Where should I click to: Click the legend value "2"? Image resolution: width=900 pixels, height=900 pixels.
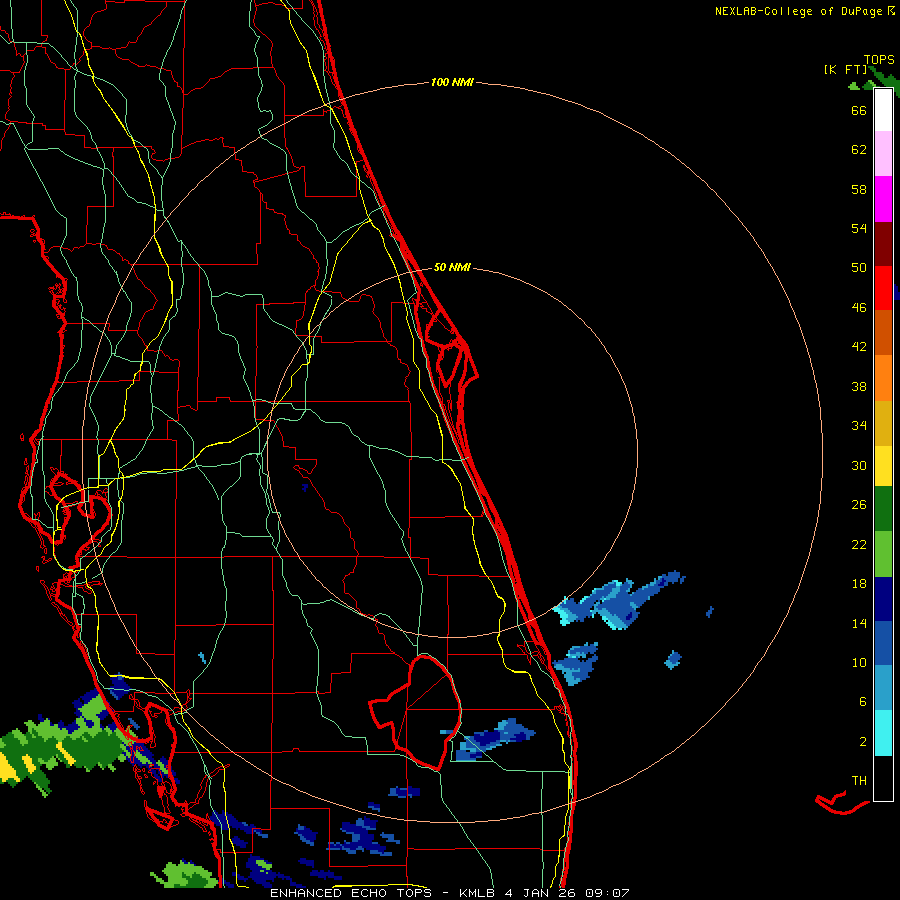click(863, 742)
